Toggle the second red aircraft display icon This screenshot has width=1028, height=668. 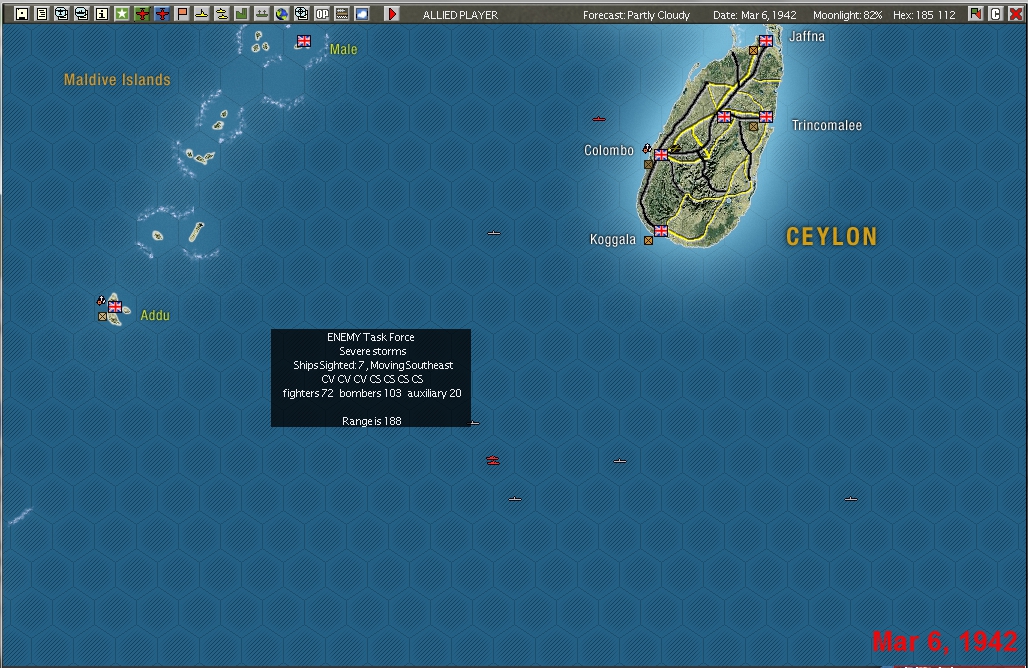(161, 13)
